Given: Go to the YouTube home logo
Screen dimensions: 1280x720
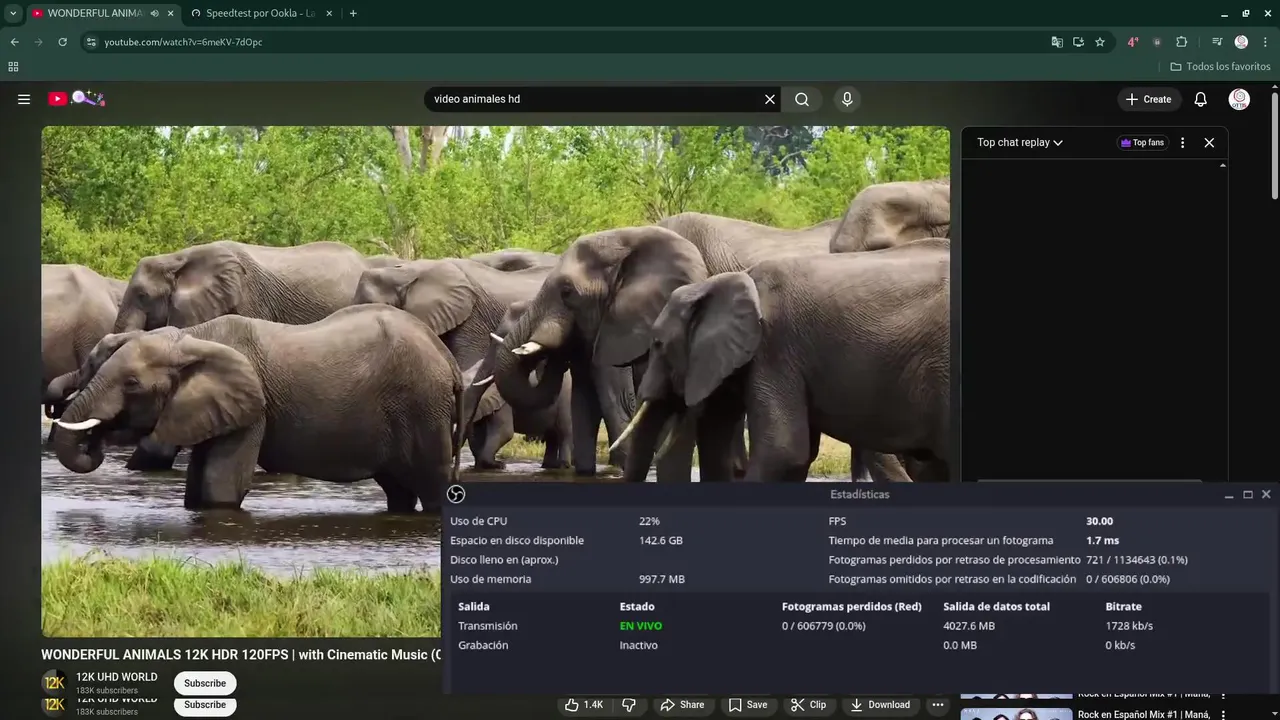Looking at the screenshot, I should (x=76, y=98).
